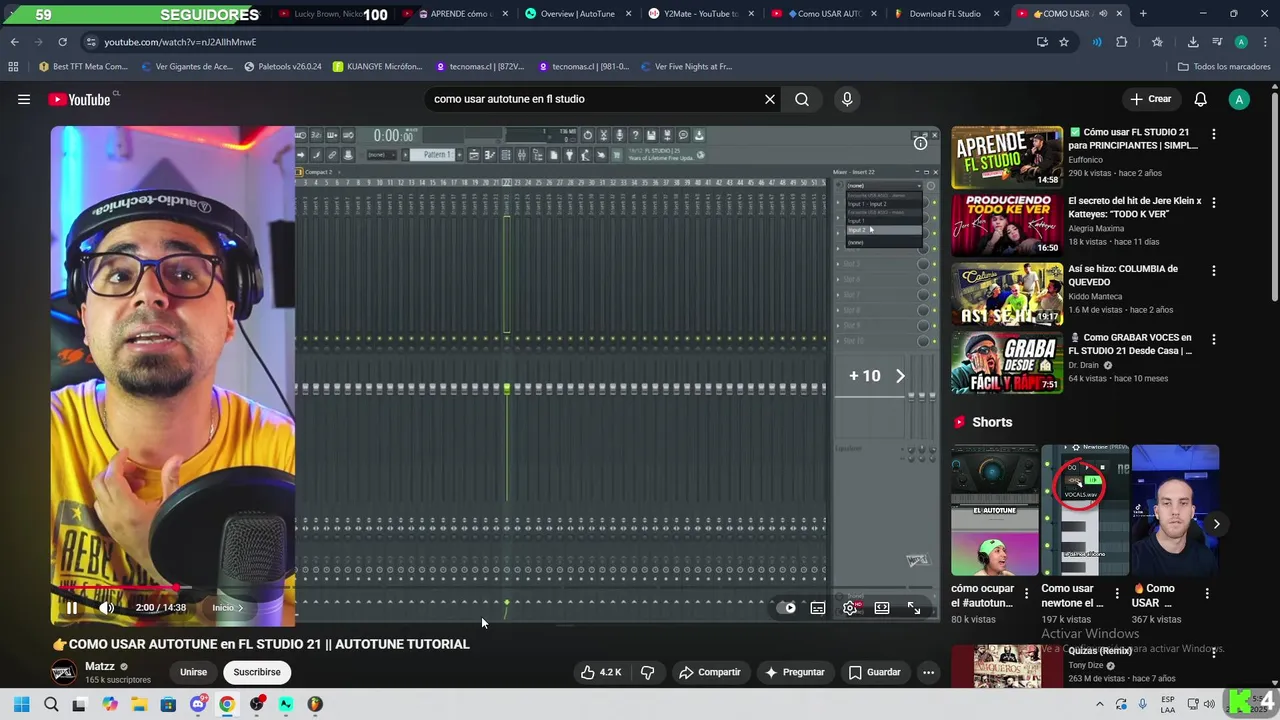Click the YouTube page scrollbar
The width and height of the screenshot is (1280, 720).
point(1274,198)
